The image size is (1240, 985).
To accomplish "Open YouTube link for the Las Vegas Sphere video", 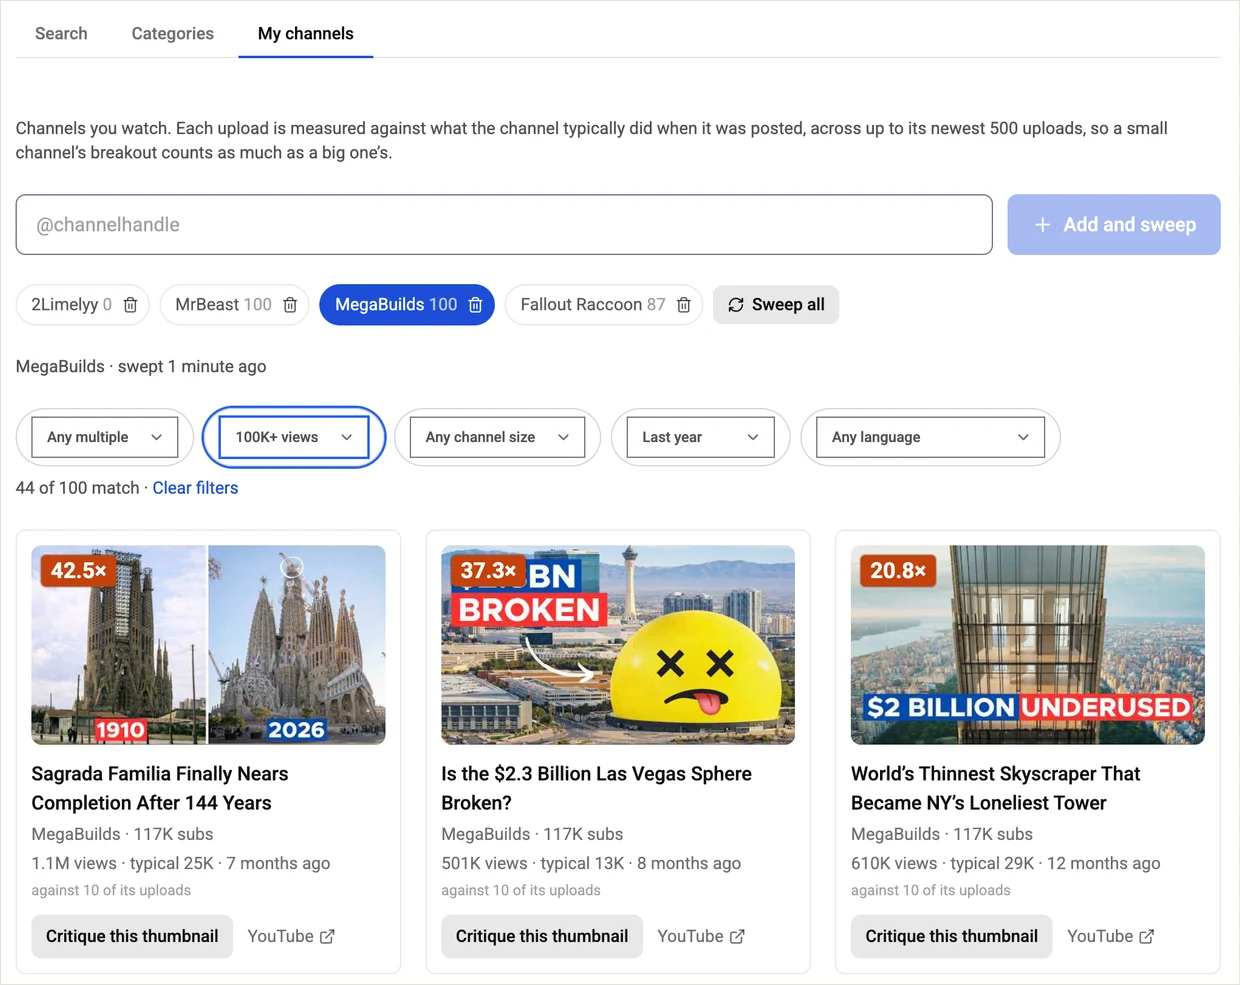I will [701, 936].
